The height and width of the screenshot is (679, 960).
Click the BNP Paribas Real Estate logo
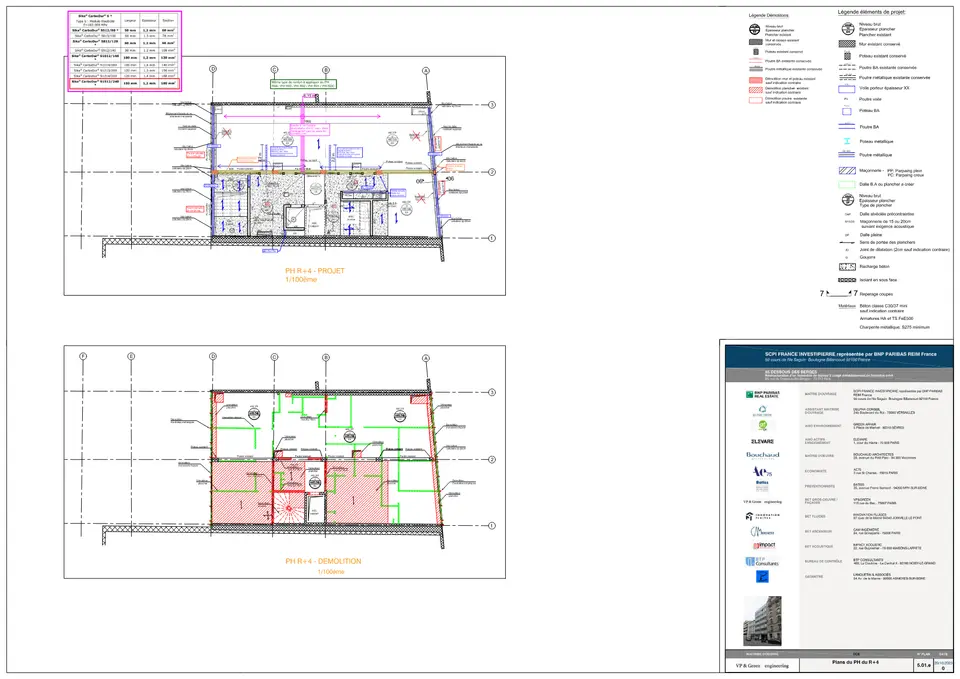[762, 394]
